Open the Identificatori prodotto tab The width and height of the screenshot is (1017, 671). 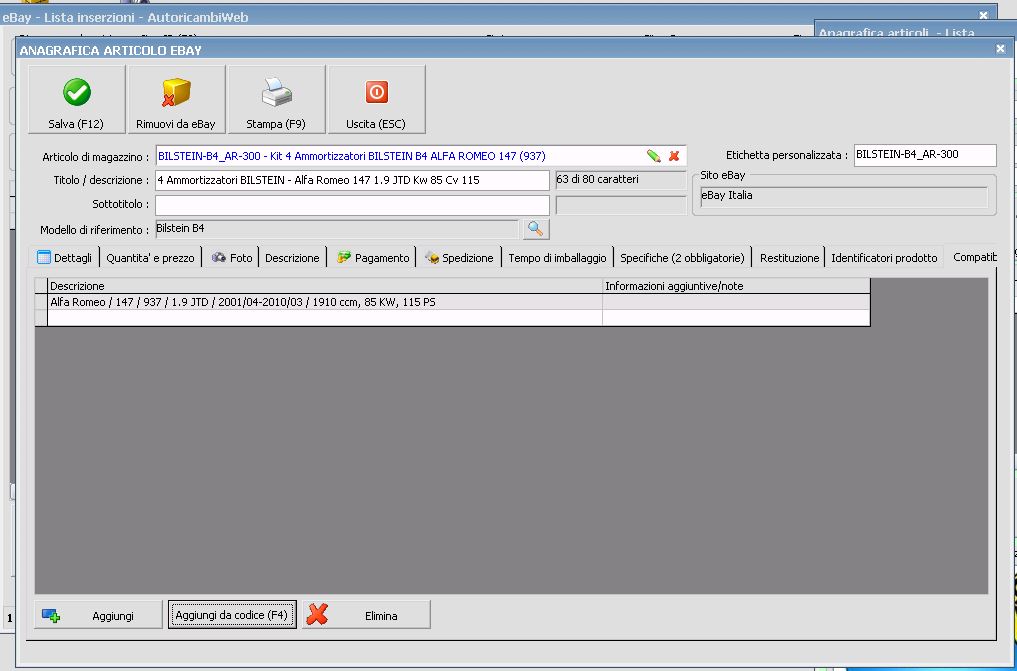click(x=884, y=257)
